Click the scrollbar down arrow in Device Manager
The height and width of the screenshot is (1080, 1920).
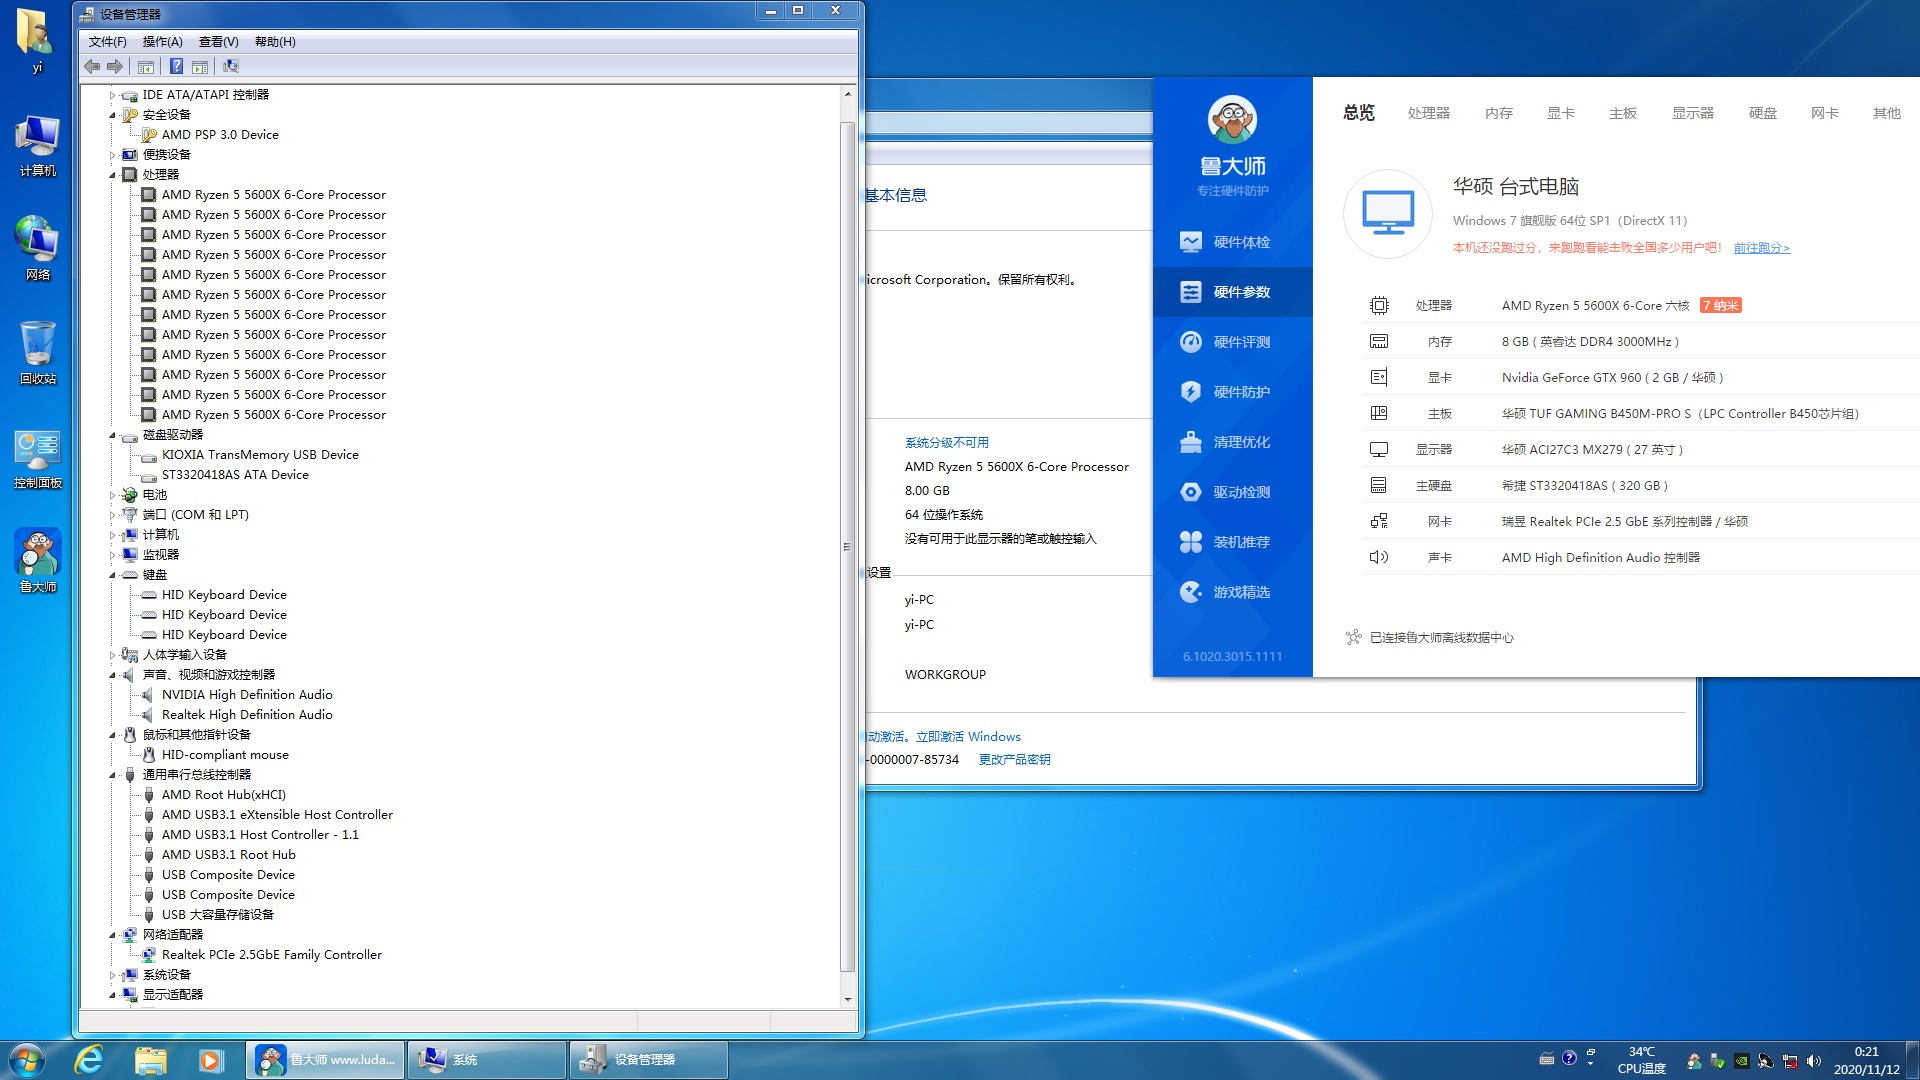(847, 999)
